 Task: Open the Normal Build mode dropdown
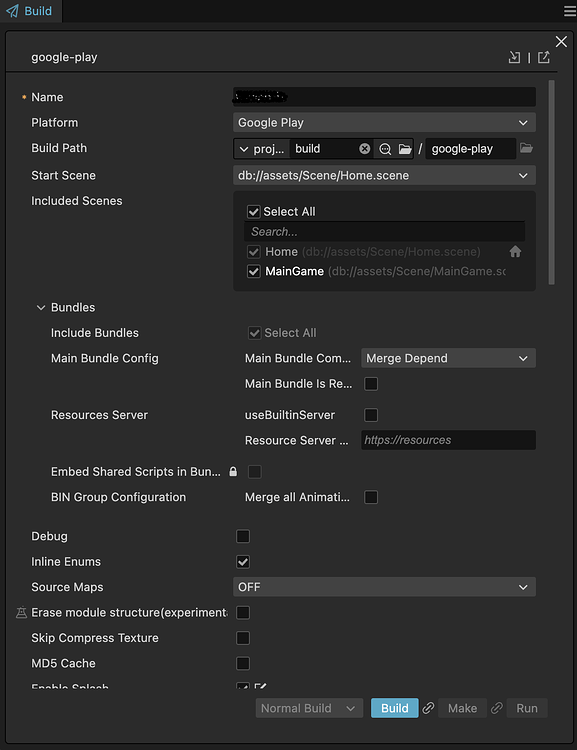pyautogui.click(x=309, y=708)
